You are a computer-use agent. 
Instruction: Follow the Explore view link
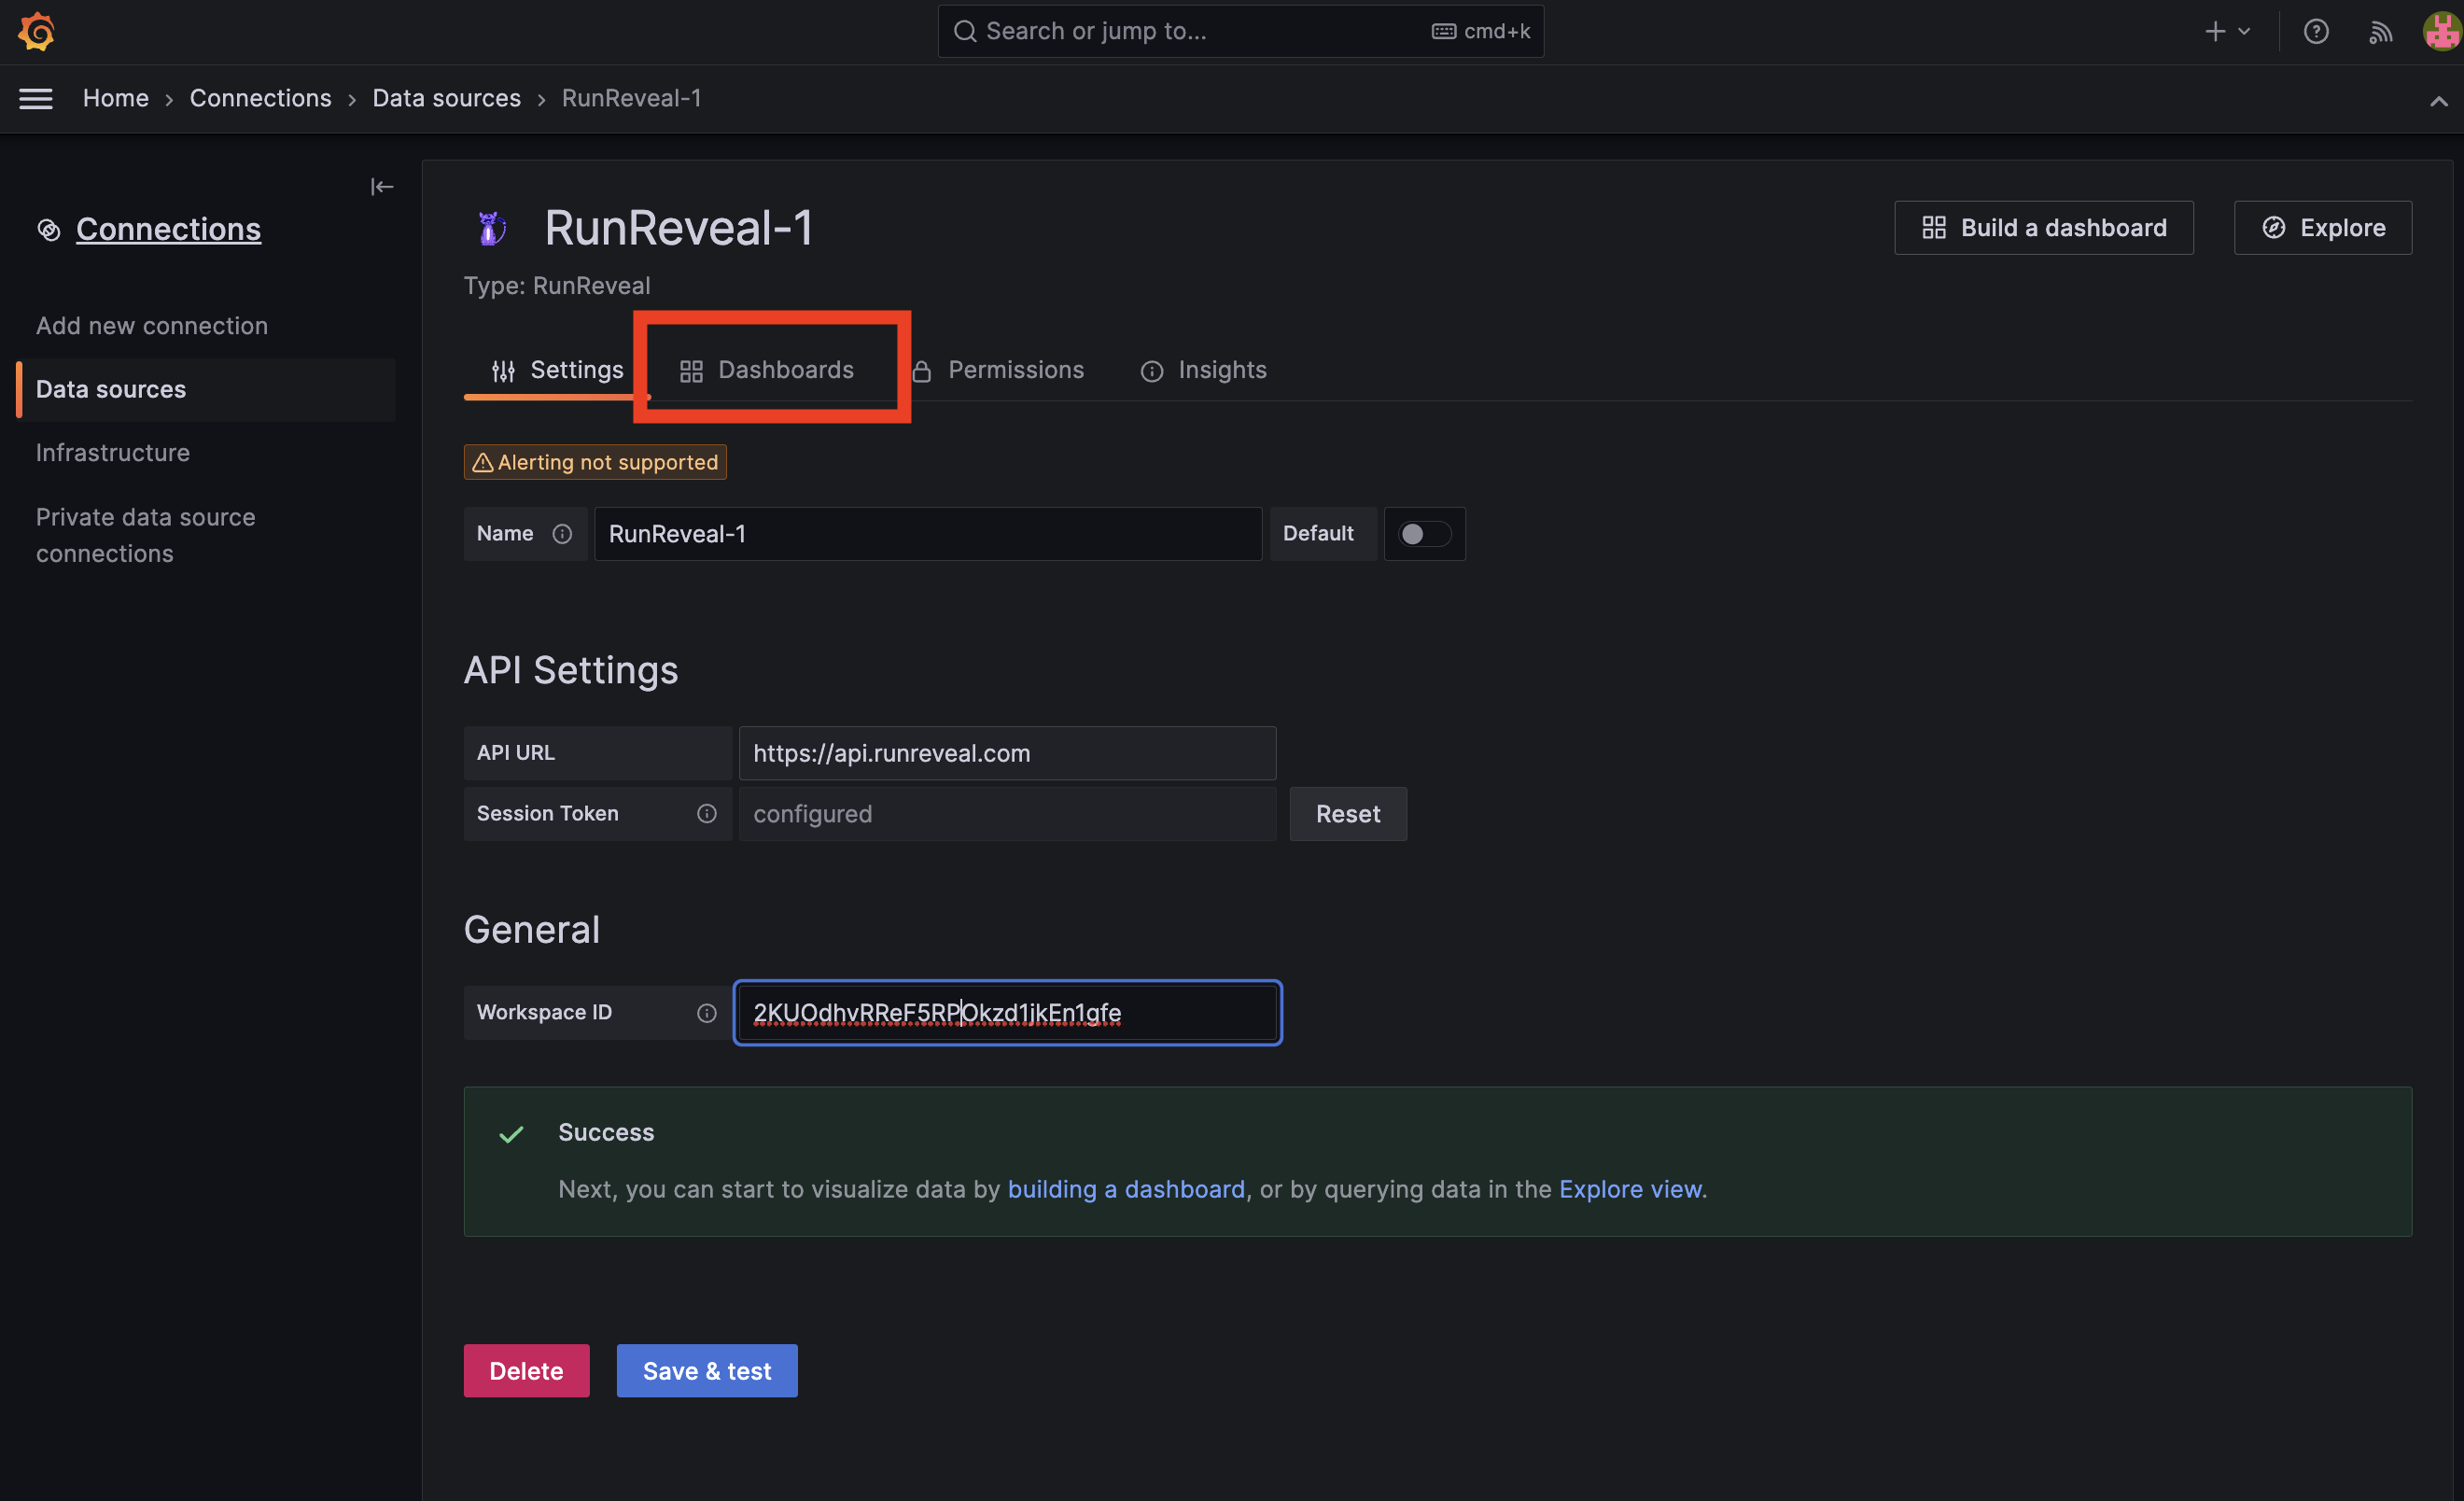(1631, 1189)
